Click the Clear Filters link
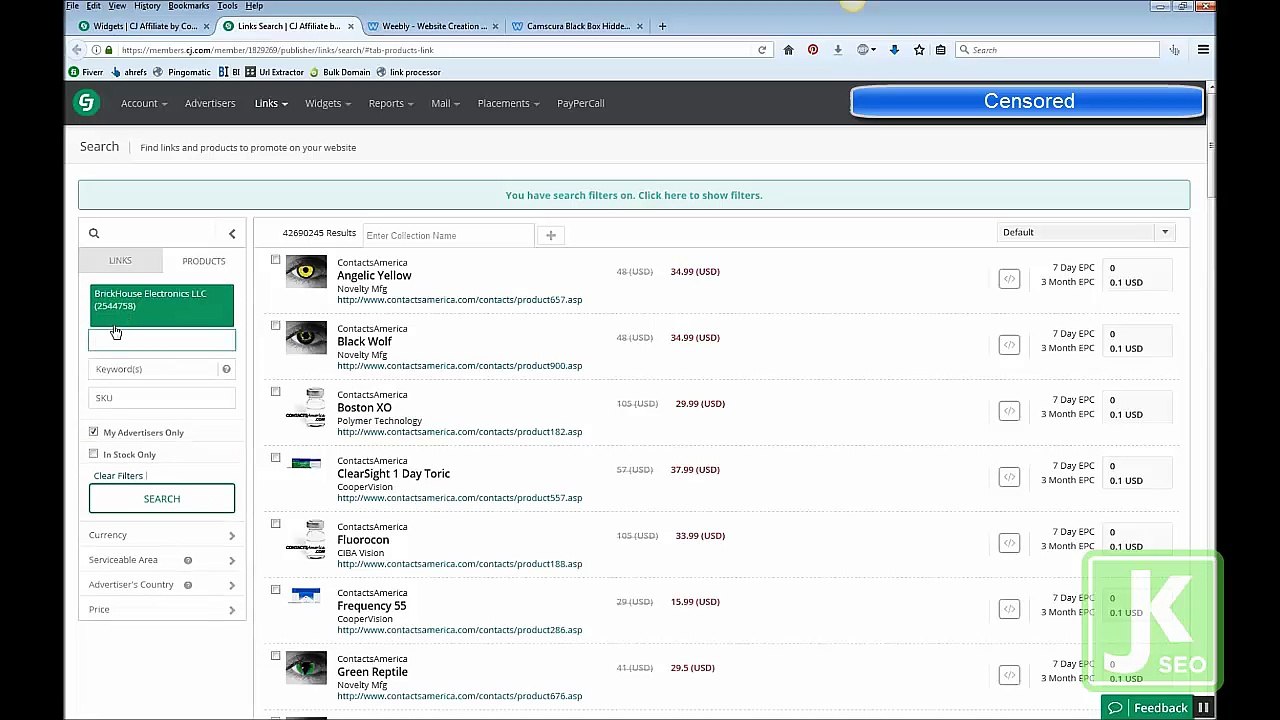This screenshot has width=1280, height=720. click(118, 476)
